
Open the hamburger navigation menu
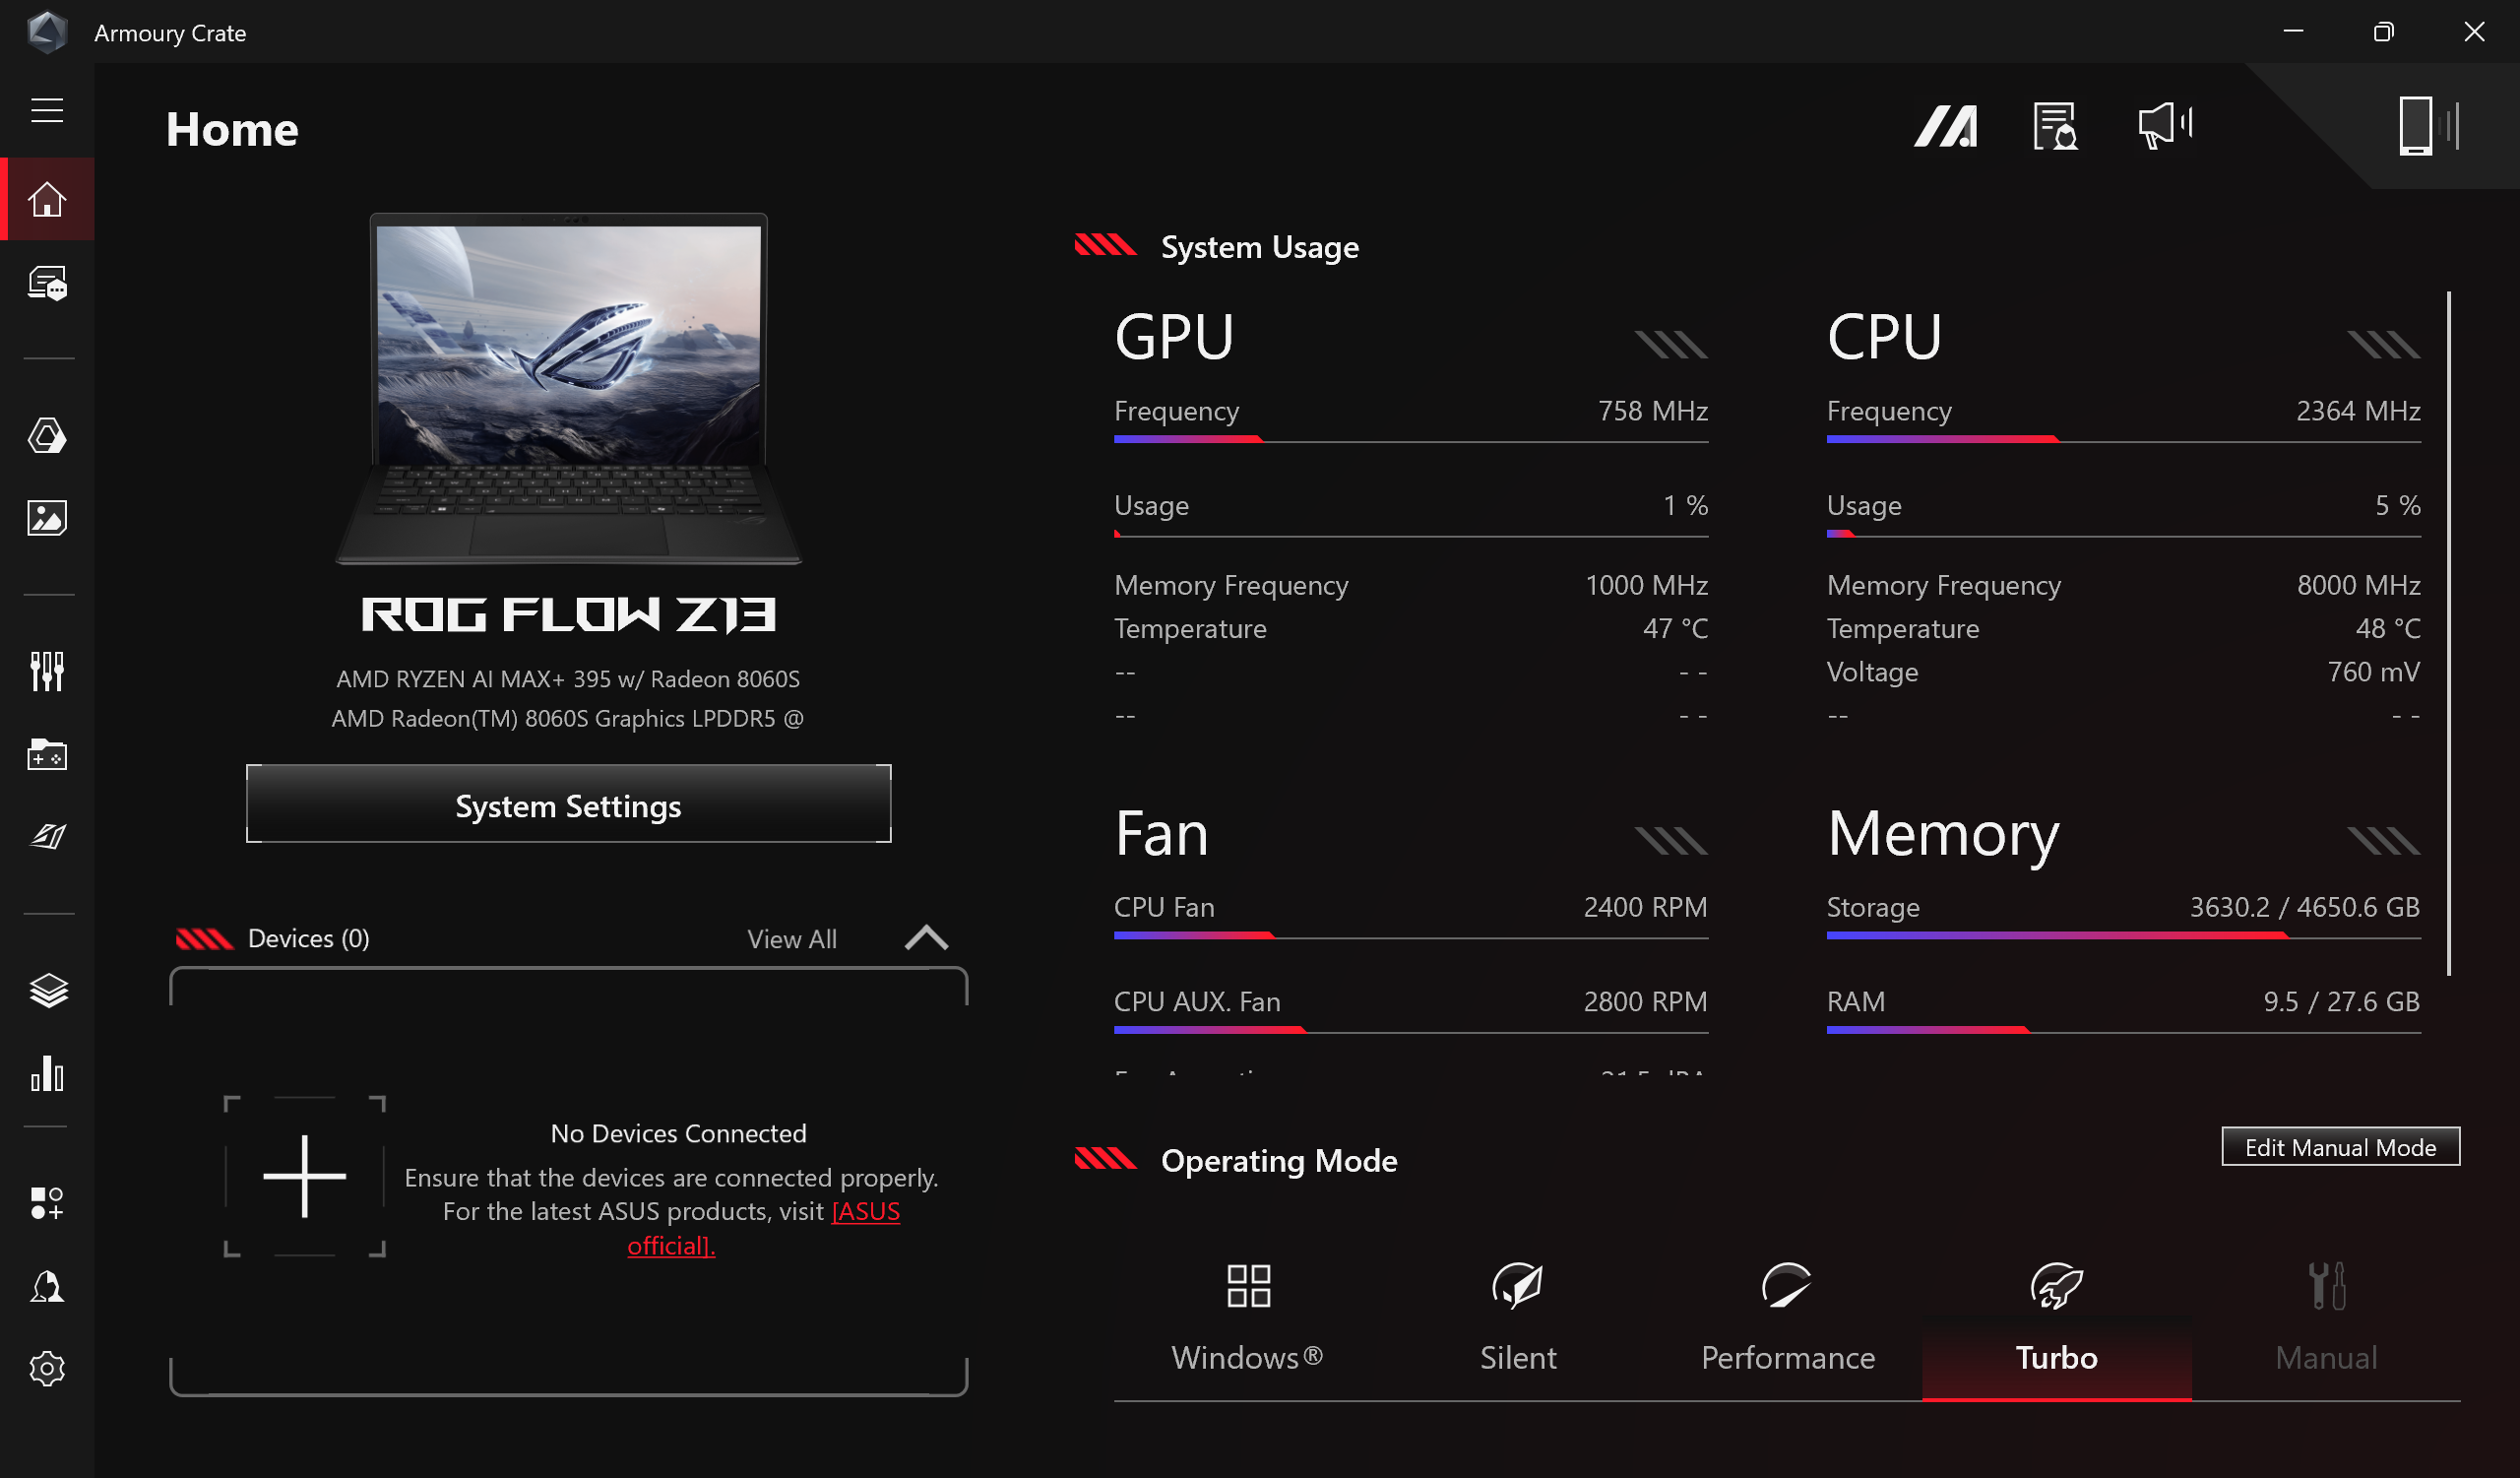[x=47, y=110]
